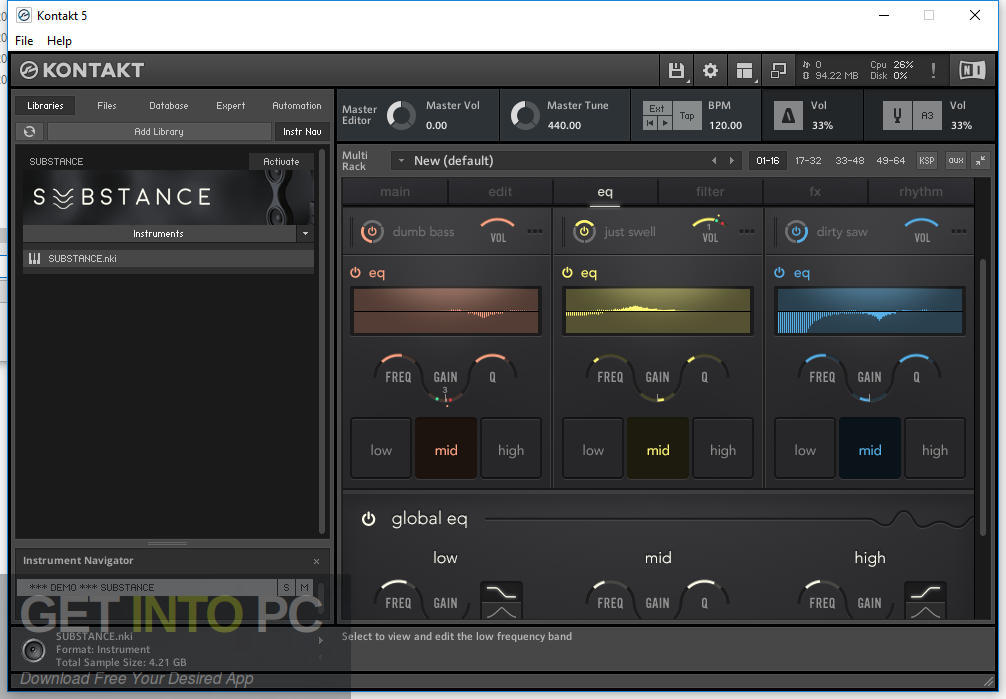1006x699 pixels.
Task: Switch to the filter tab
Action: pos(710,192)
